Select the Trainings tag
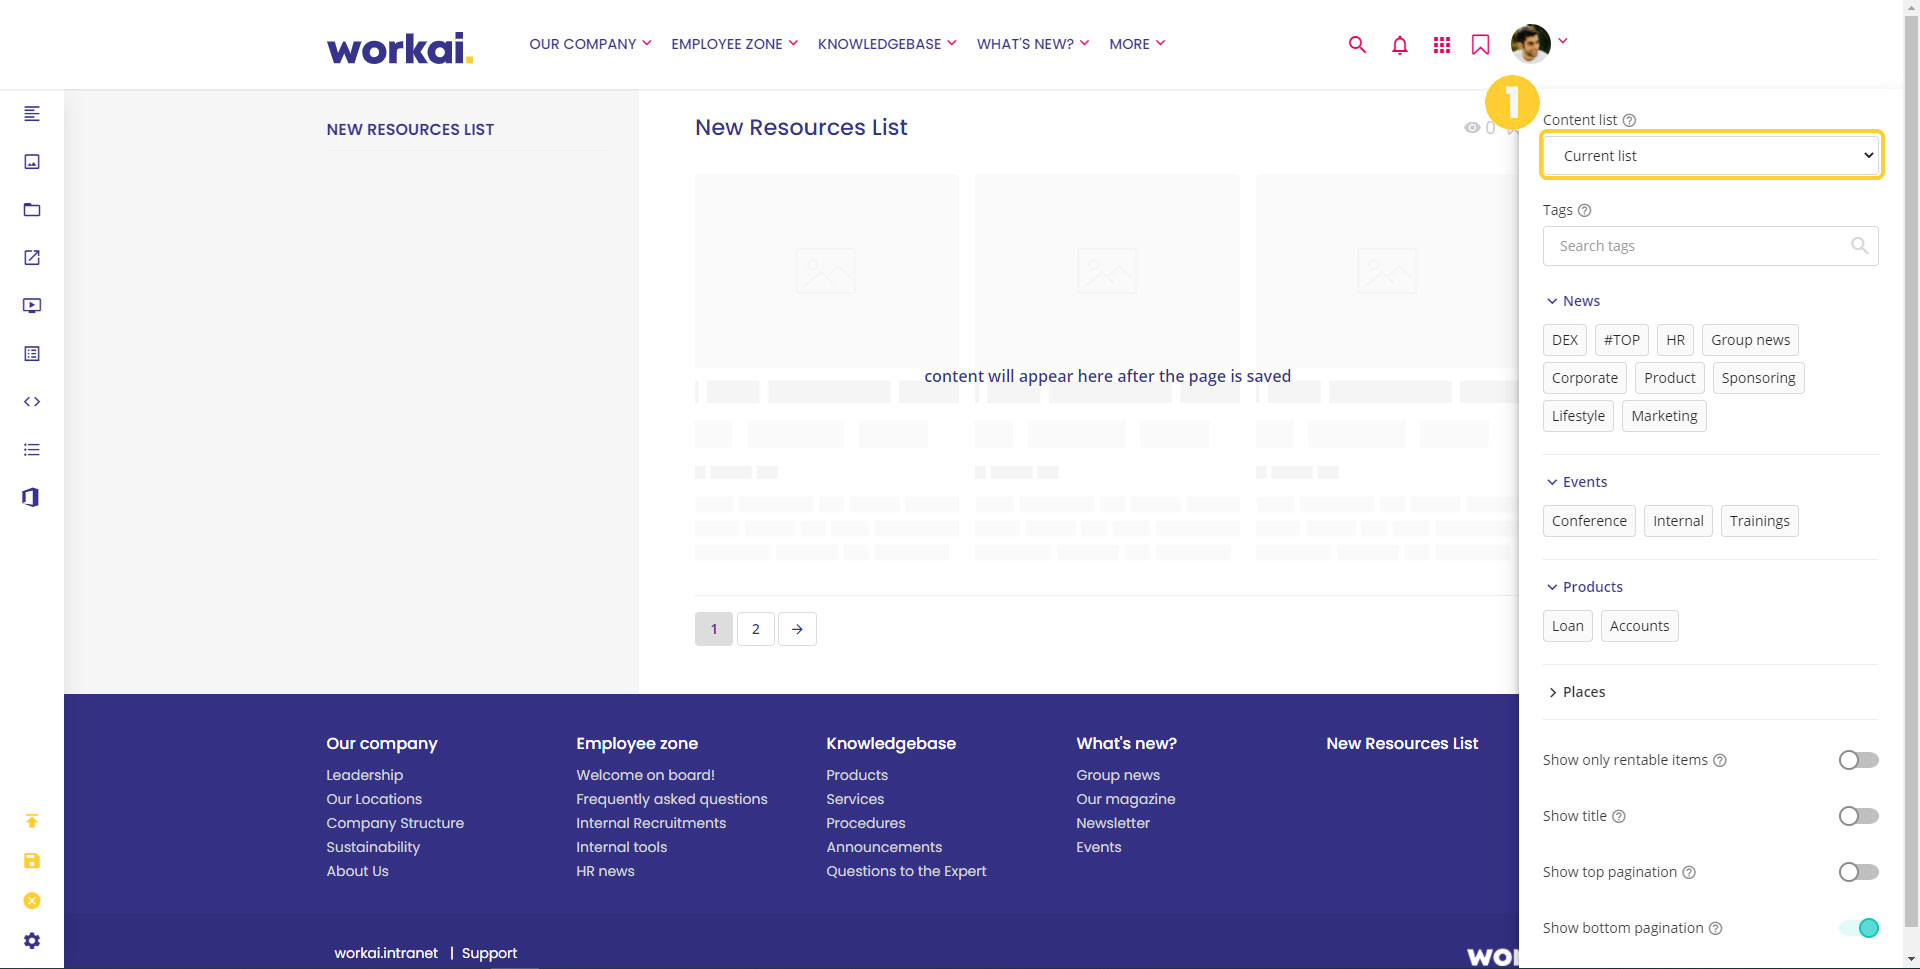The width and height of the screenshot is (1920, 969). point(1759,521)
